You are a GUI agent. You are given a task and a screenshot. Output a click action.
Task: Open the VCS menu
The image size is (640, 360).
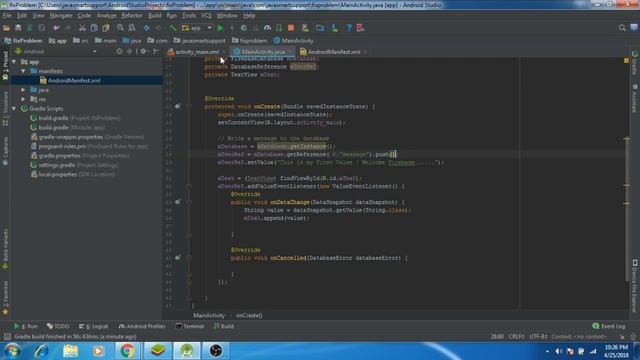(x=206, y=16)
